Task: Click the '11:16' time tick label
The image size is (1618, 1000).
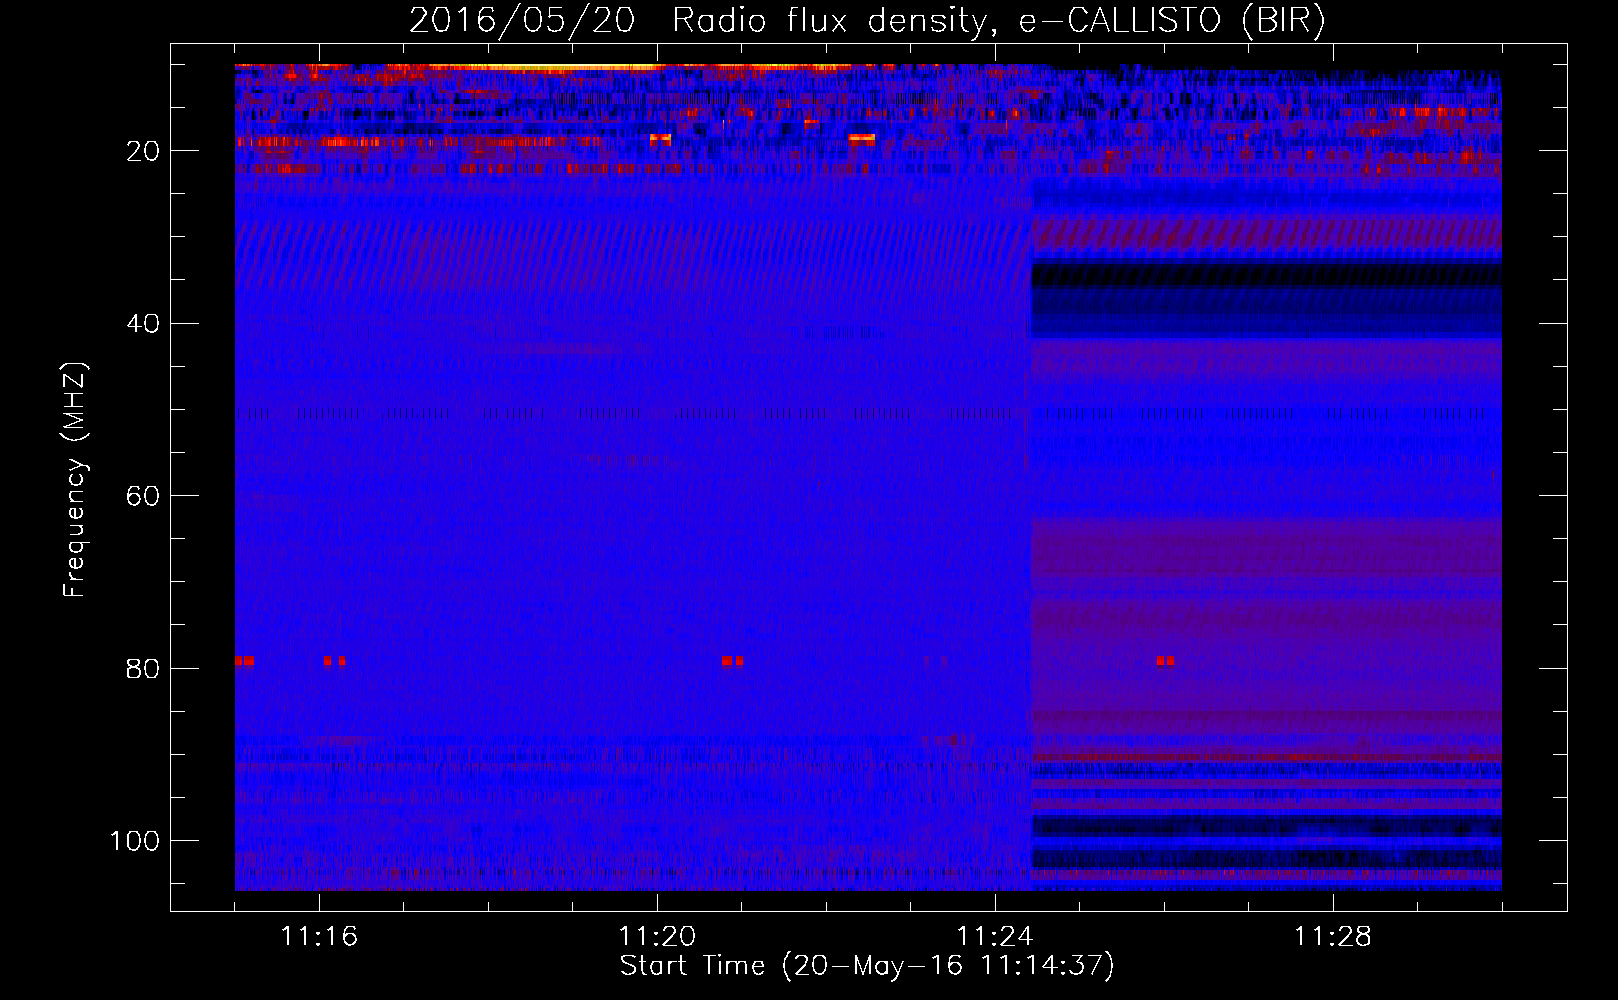Action: point(319,937)
